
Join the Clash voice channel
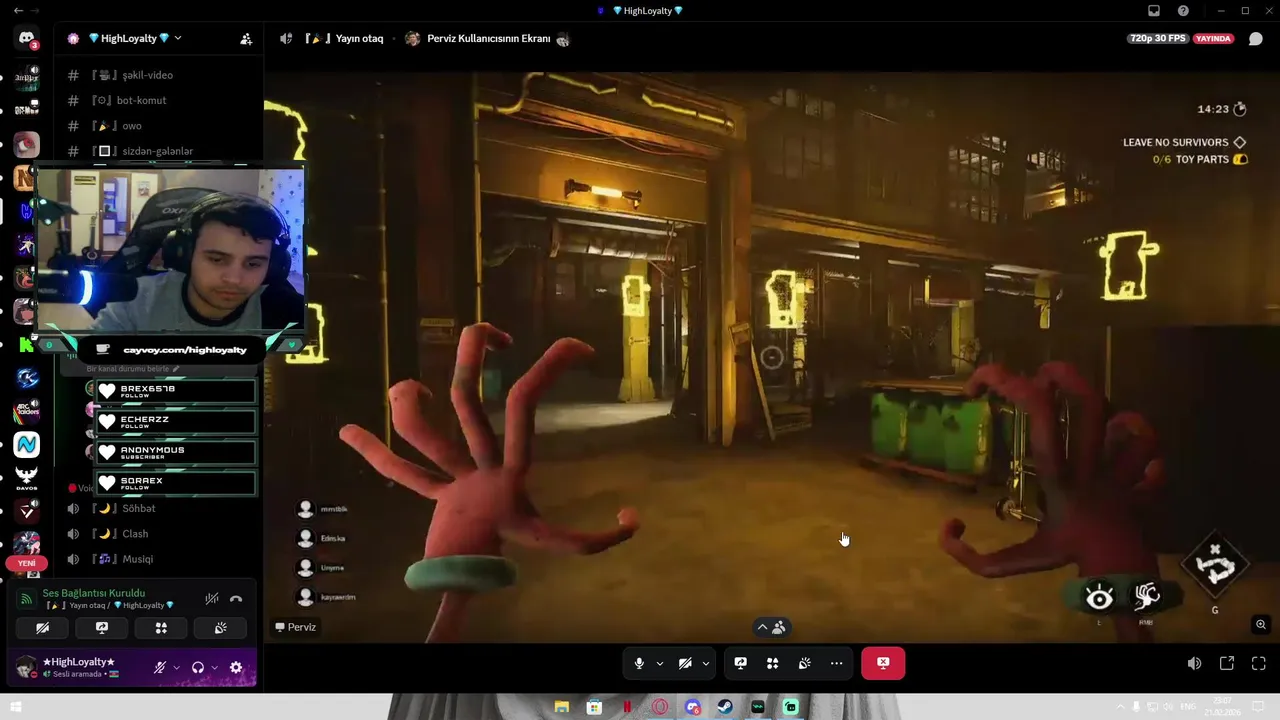[160, 534]
